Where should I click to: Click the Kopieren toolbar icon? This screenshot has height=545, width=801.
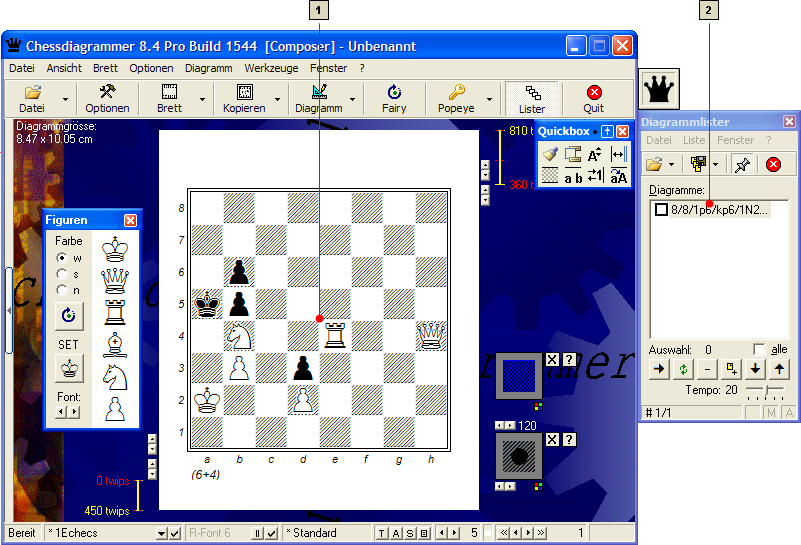click(244, 98)
